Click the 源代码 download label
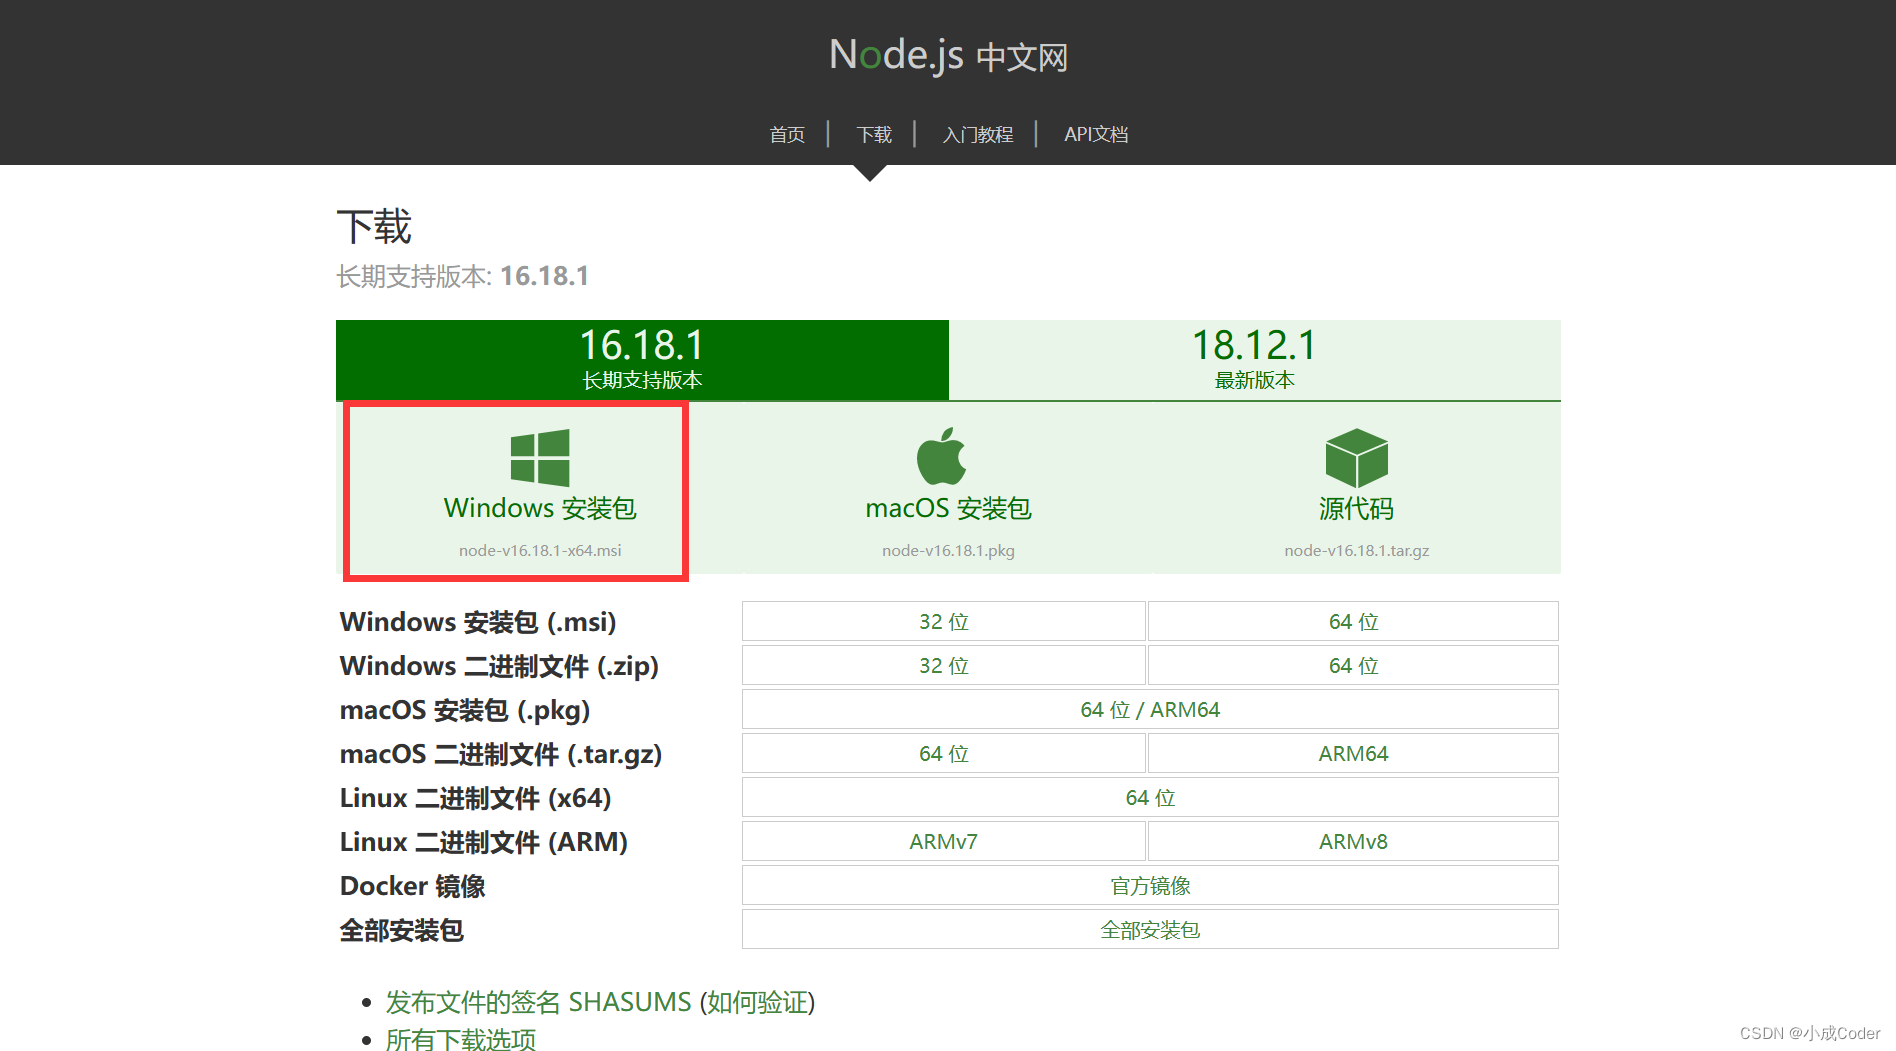 pos(1356,508)
